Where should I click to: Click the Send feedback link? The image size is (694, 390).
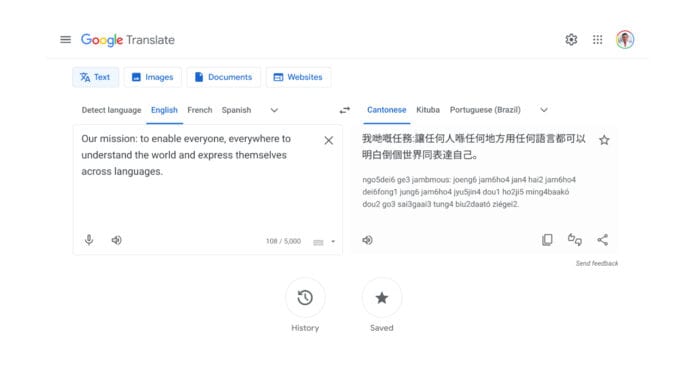[597, 263]
